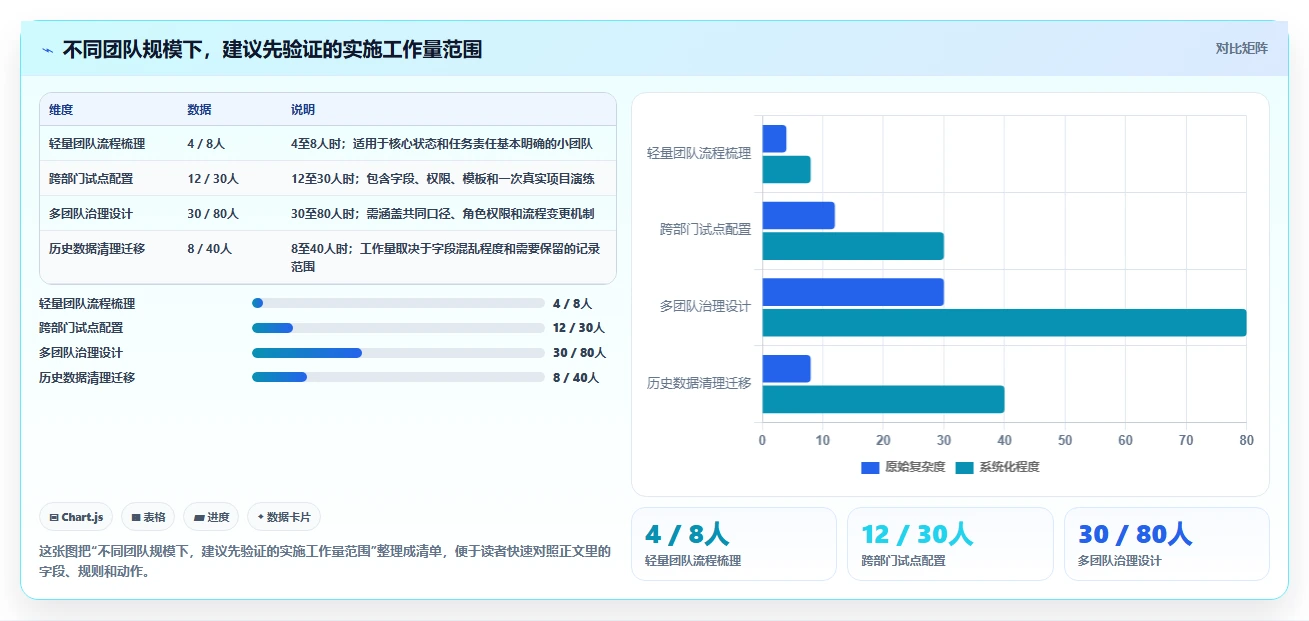1309x621 pixels.
Task: Click the 轻量团队流程梳理 progress bar
Action: click(x=398, y=303)
